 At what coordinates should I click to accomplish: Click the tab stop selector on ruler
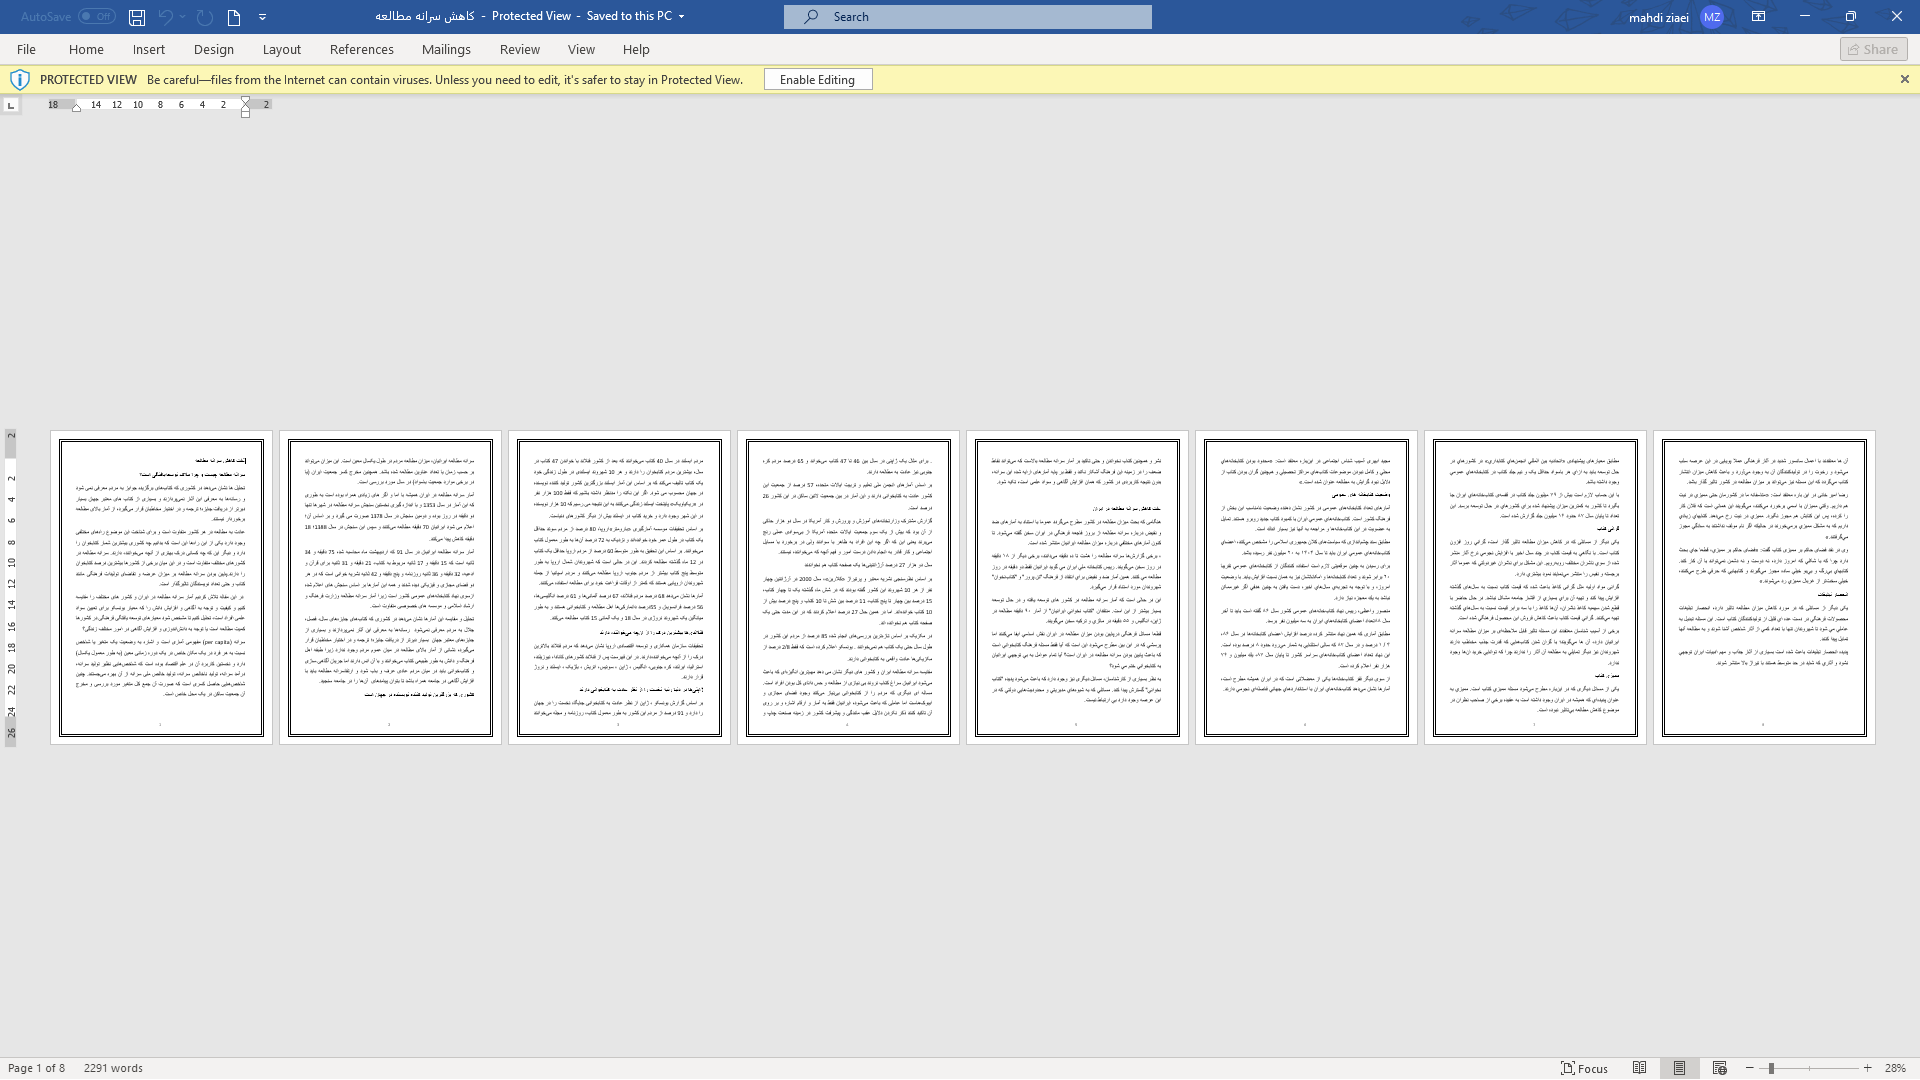pos(10,105)
